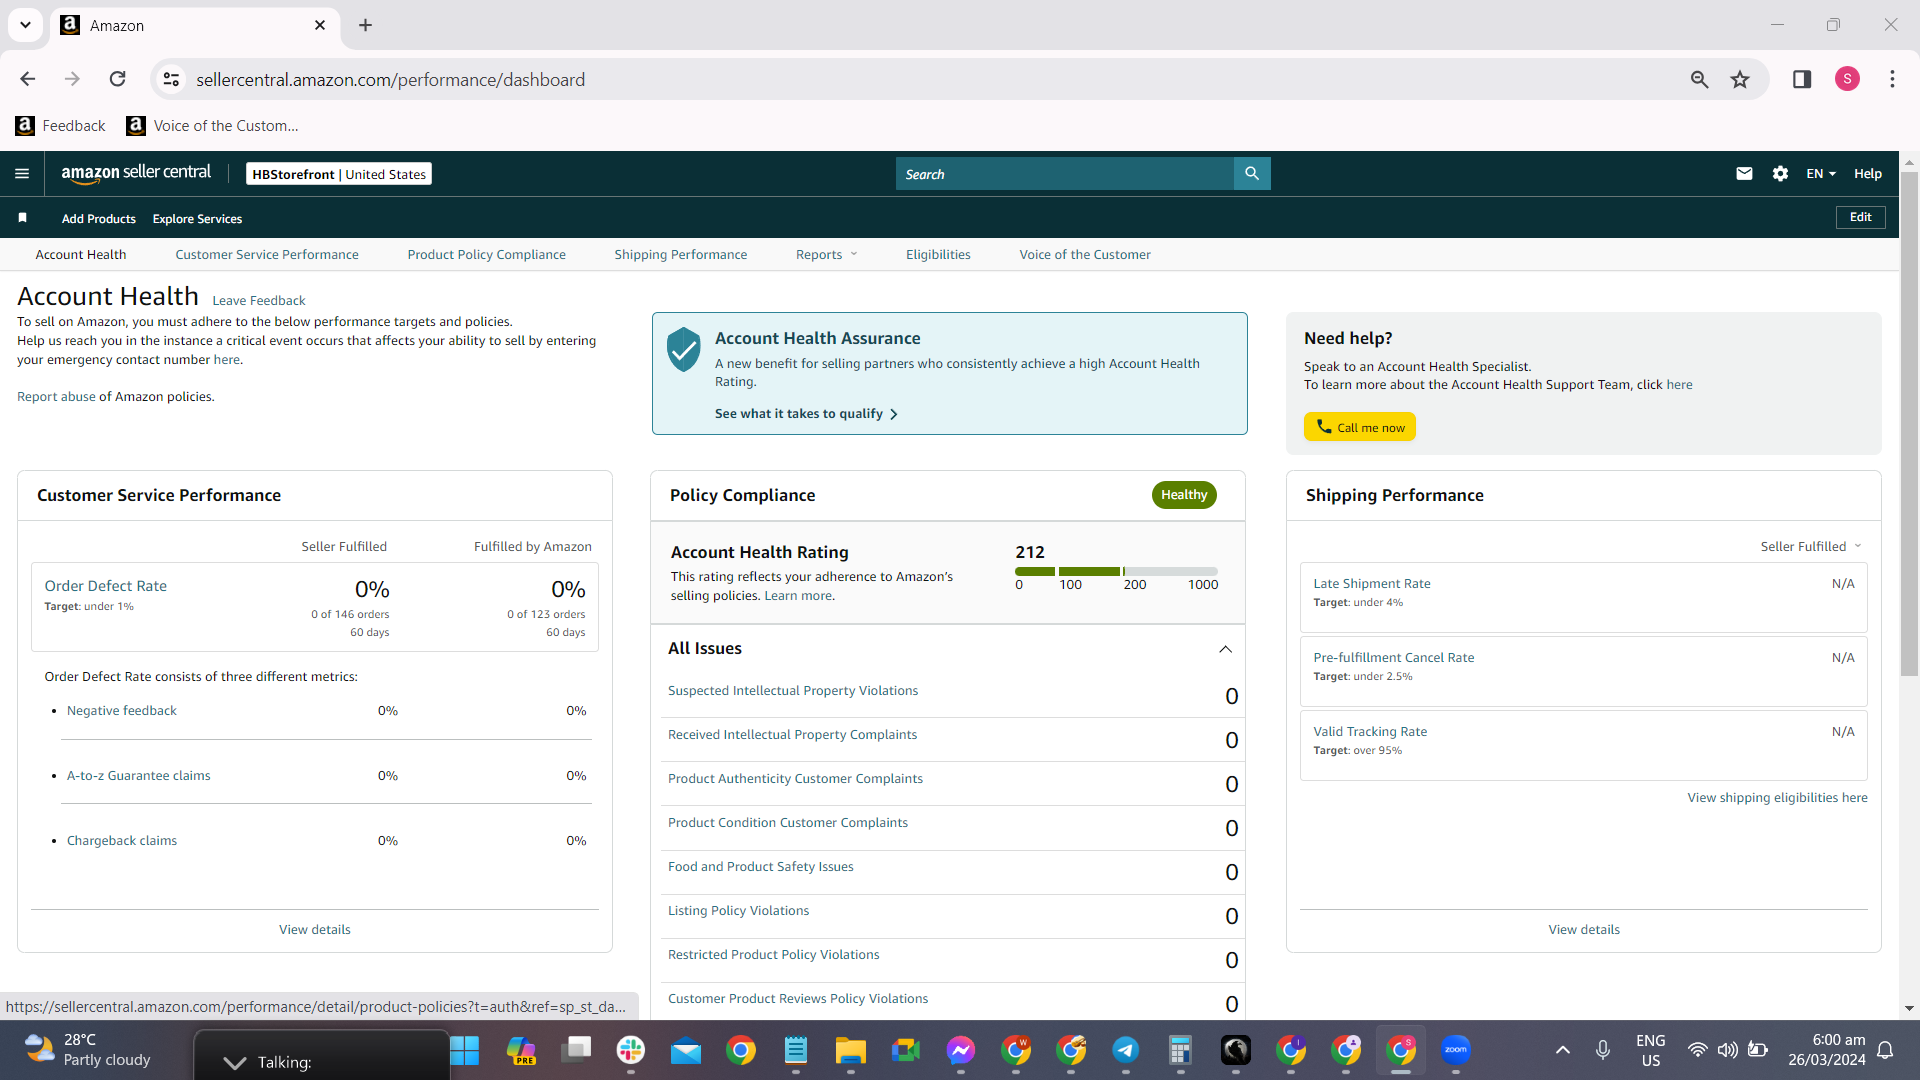1920x1080 pixels.
Task: Expand See what it takes to qualify
Action: click(806, 414)
